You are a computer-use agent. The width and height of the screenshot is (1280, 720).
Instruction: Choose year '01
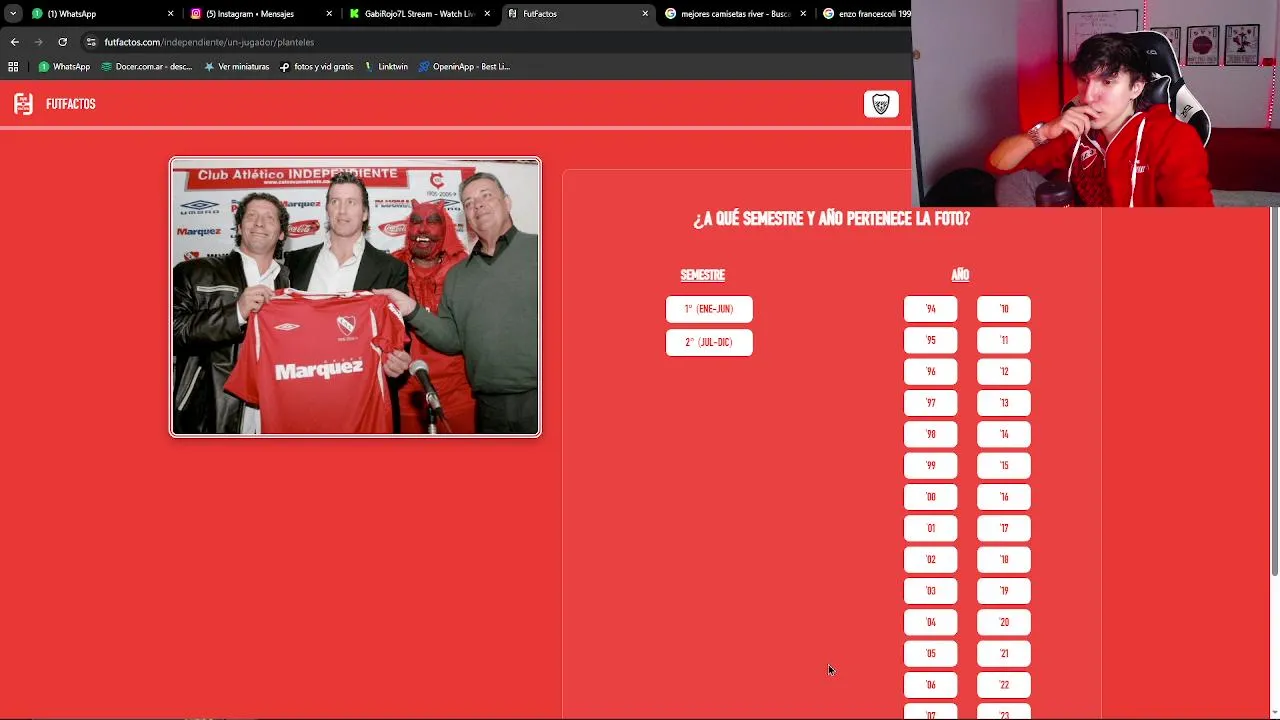click(931, 528)
